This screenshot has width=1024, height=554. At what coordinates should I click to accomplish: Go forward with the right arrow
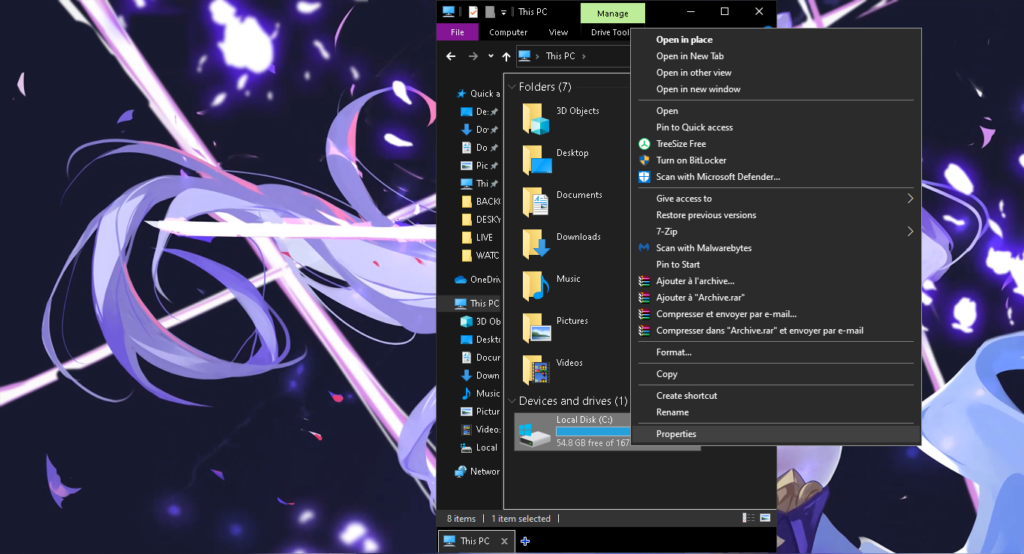473,56
